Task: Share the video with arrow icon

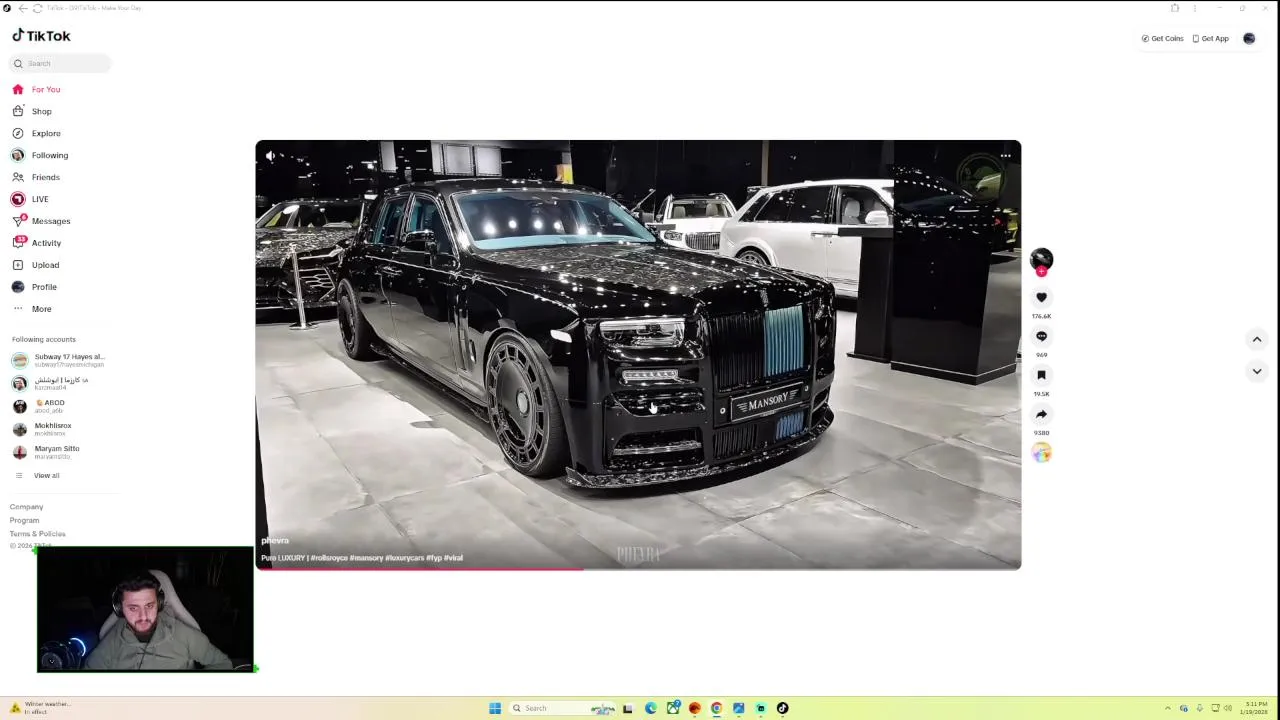Action: [x=1041, y=414]
